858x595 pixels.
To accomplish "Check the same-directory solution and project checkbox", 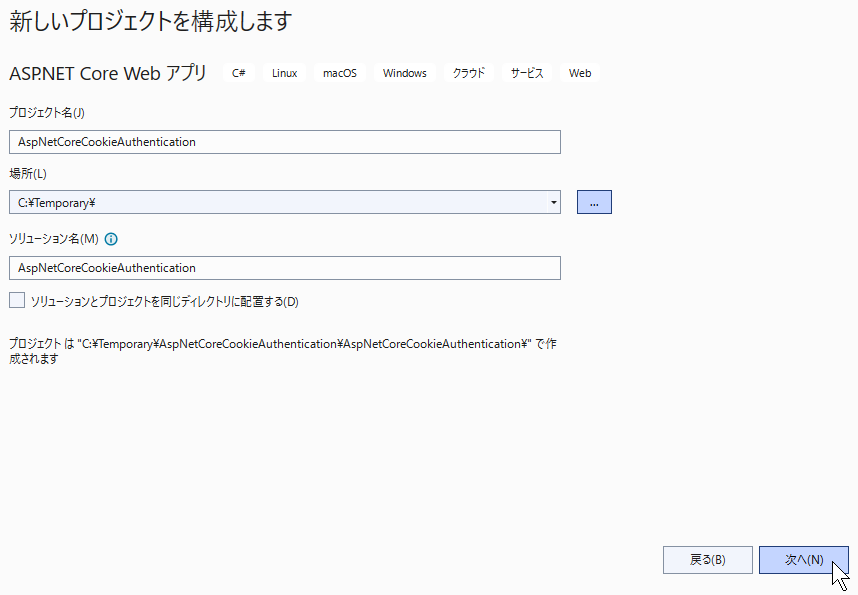I will (x=17, y=301).
